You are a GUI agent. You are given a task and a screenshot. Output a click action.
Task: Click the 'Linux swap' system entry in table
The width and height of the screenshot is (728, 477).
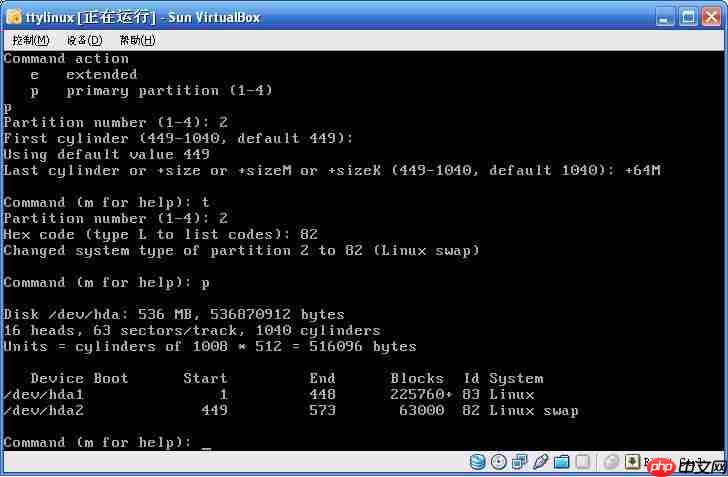(x=534, y=411)
